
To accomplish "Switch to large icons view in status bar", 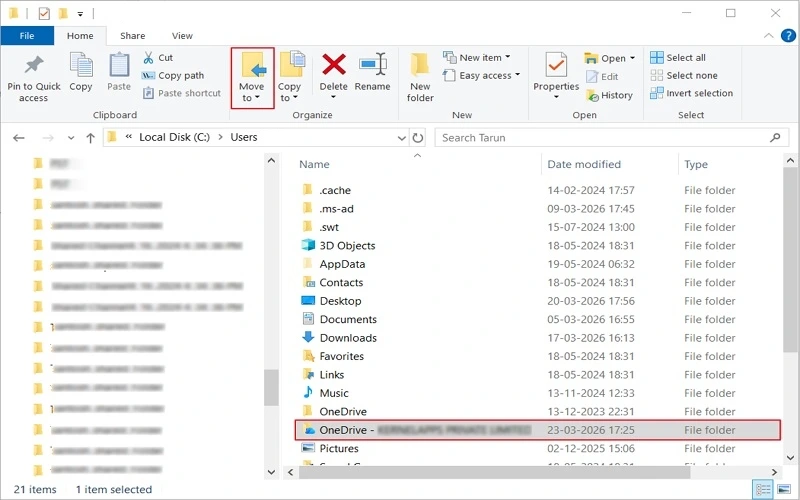I will (x=783, y=490).
